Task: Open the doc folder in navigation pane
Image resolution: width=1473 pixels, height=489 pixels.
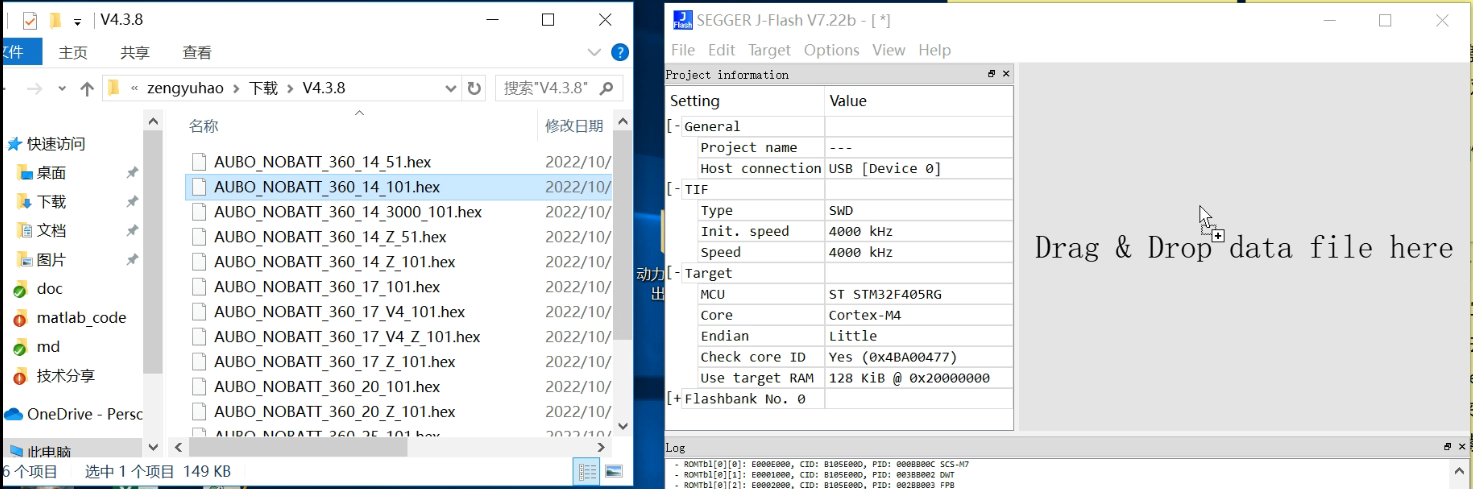Action: pos(50,289)
